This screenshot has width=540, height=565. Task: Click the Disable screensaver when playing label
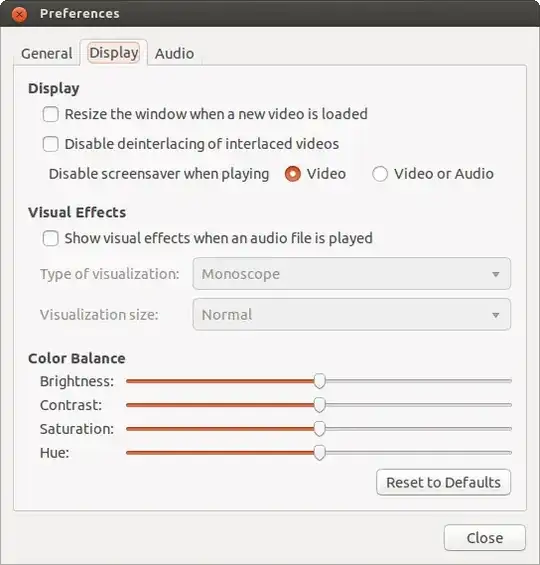click(x=159, y=174)
